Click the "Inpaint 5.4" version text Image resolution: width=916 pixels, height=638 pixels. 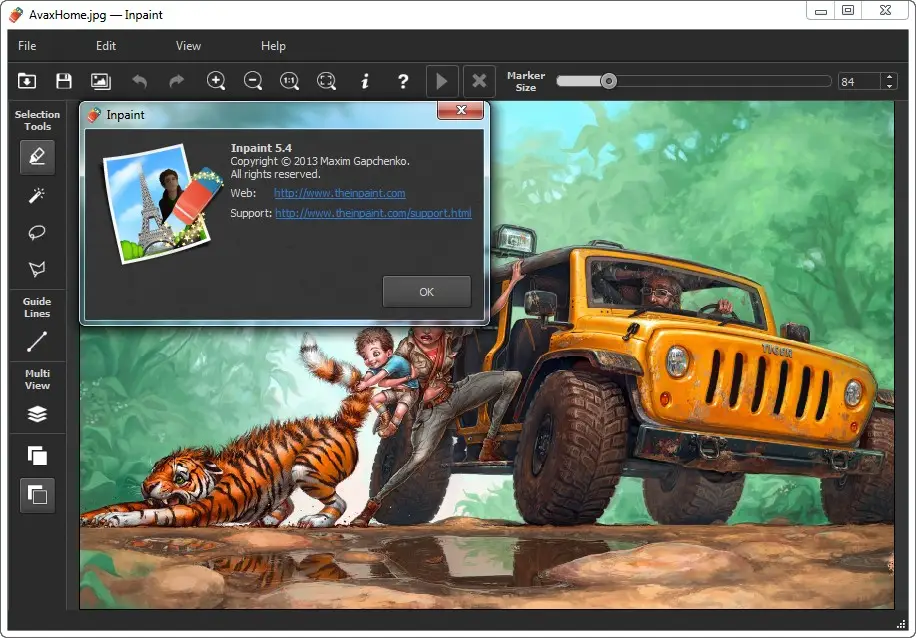[261, 148]
